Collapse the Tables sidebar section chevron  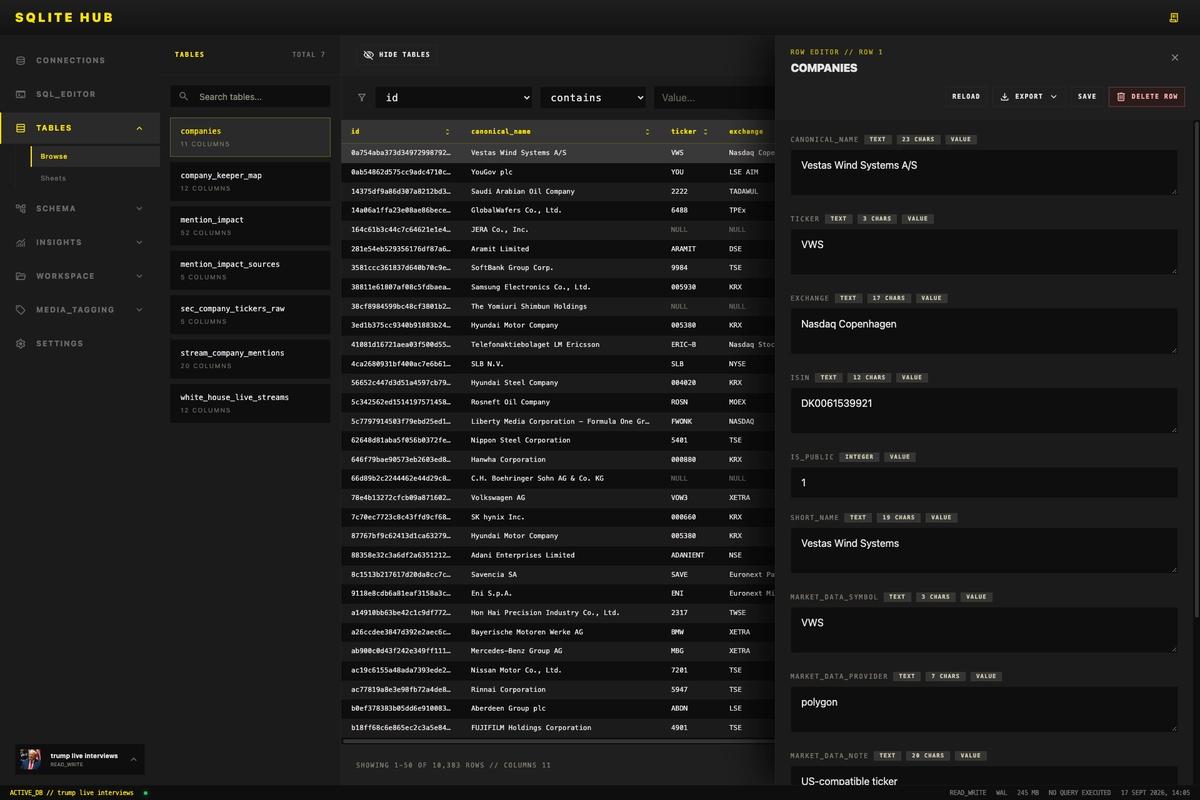coord(139,128)
